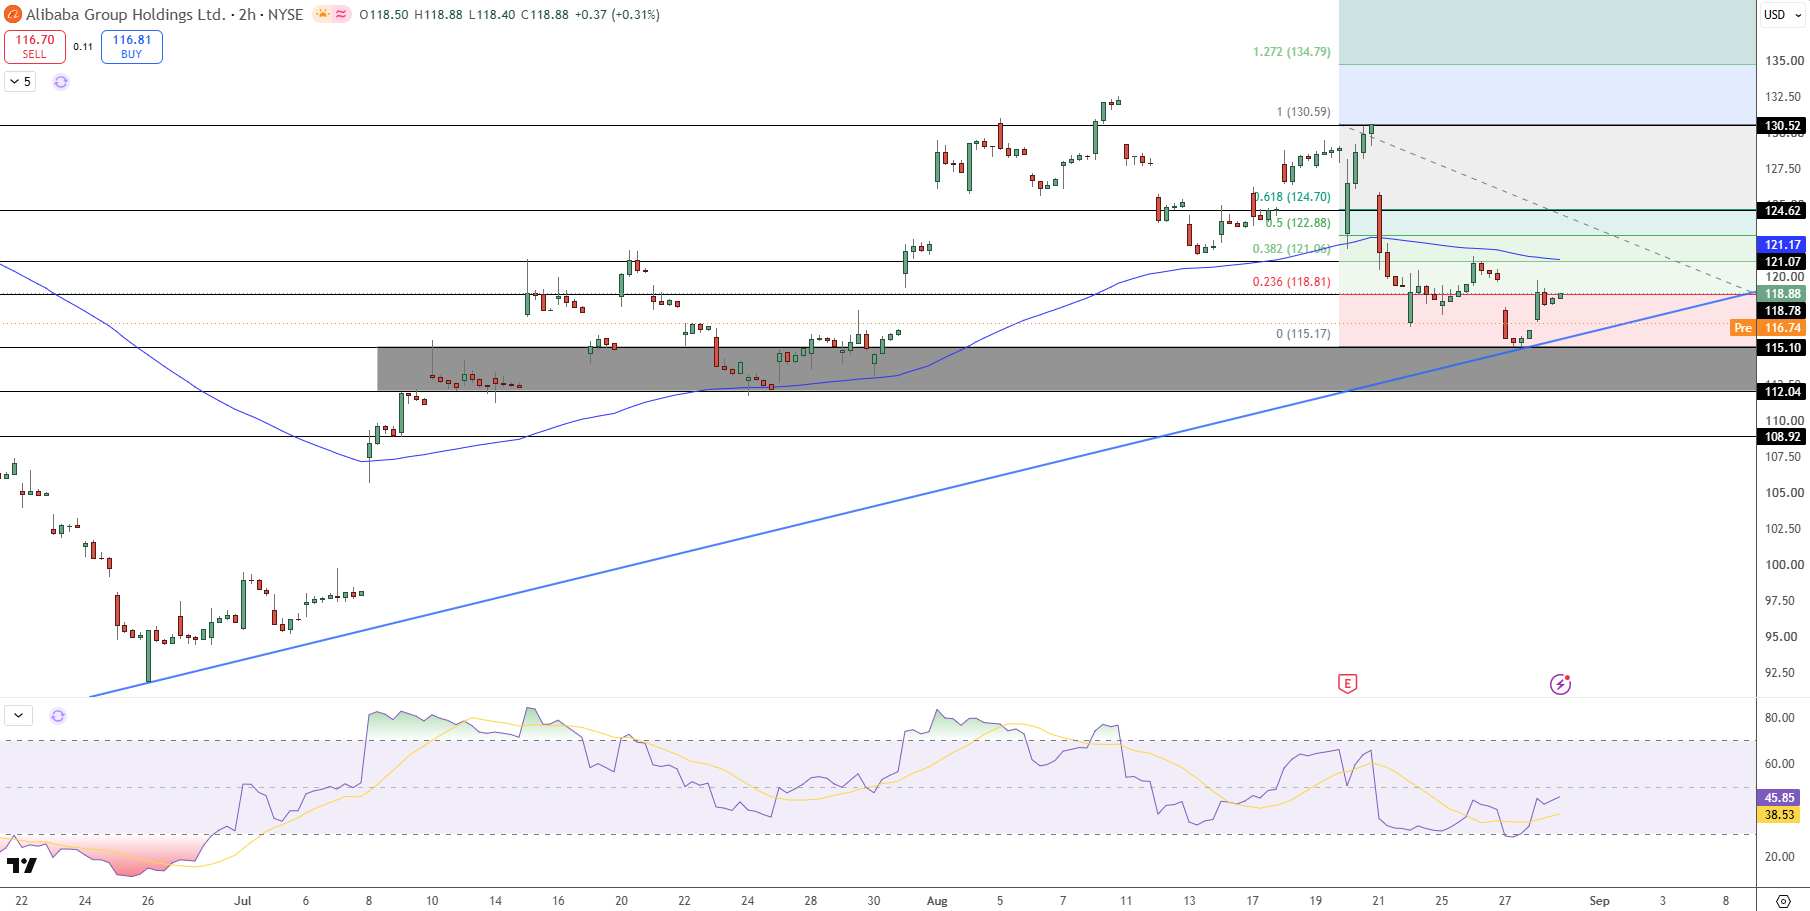Click the 0.5 (122.88) Fibonacci label
Screen dimensions: 1810x911
click(x=1298, y=223)
